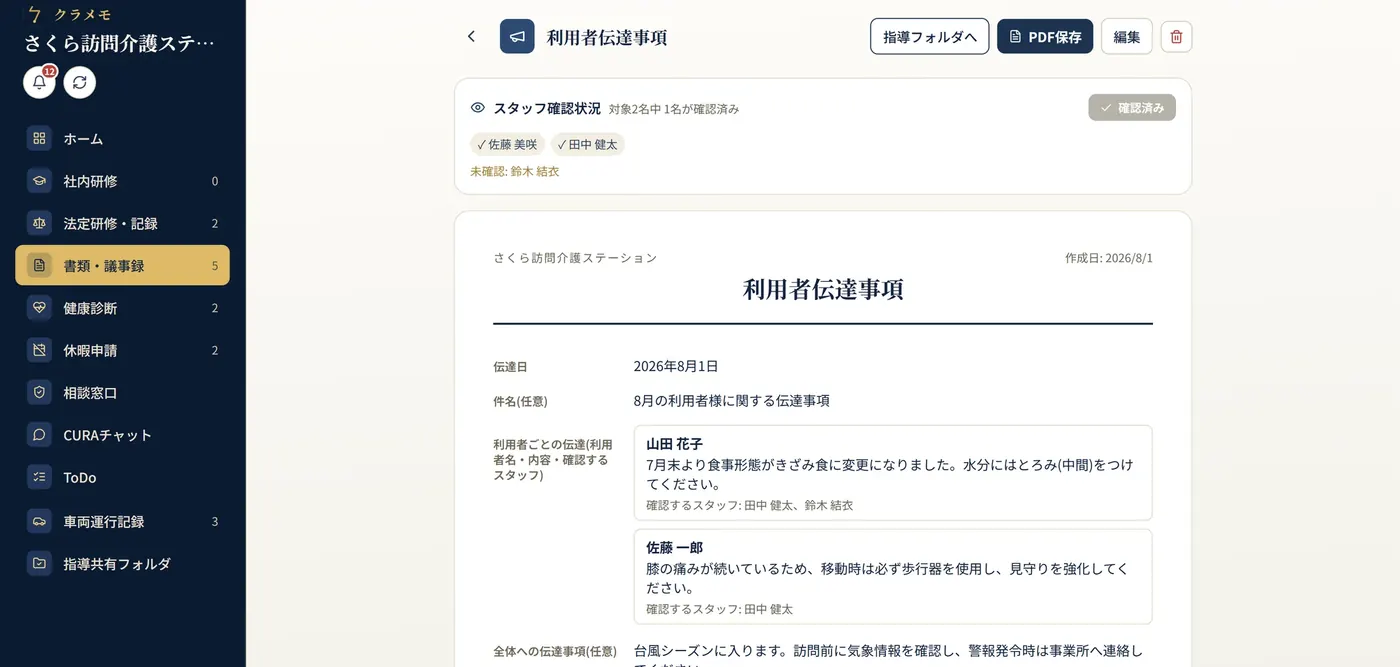Image resolution: width=1400 pixels, height=667 pixels.
Task: Click the 山田 花子 message card
Action: (x=893, y=473)
